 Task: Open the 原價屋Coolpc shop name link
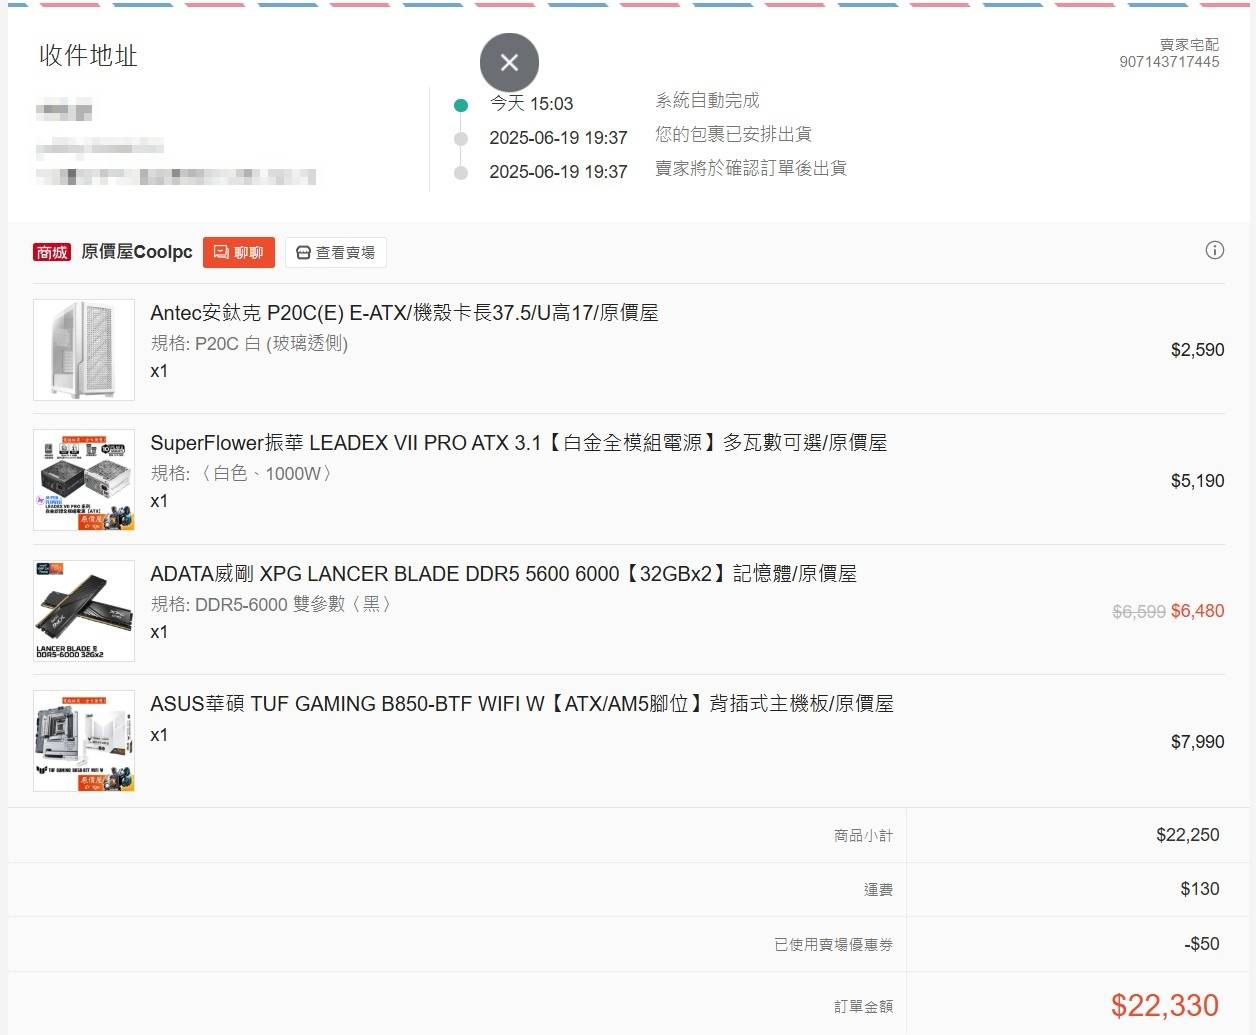click(136, 252)
